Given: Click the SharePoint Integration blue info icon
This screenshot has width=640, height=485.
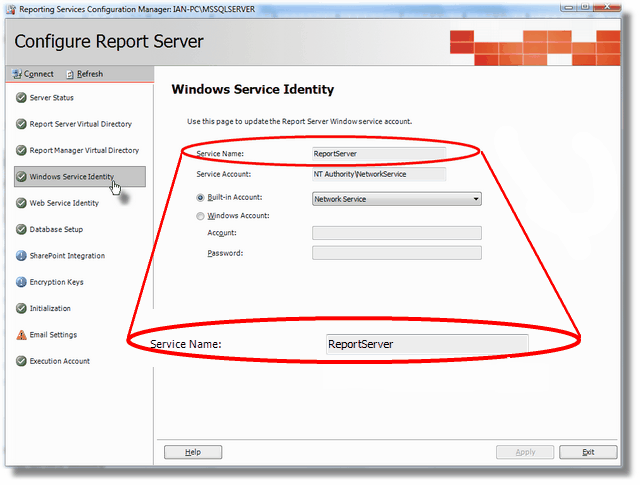Looking at the screenshot, I should point(20,256).
